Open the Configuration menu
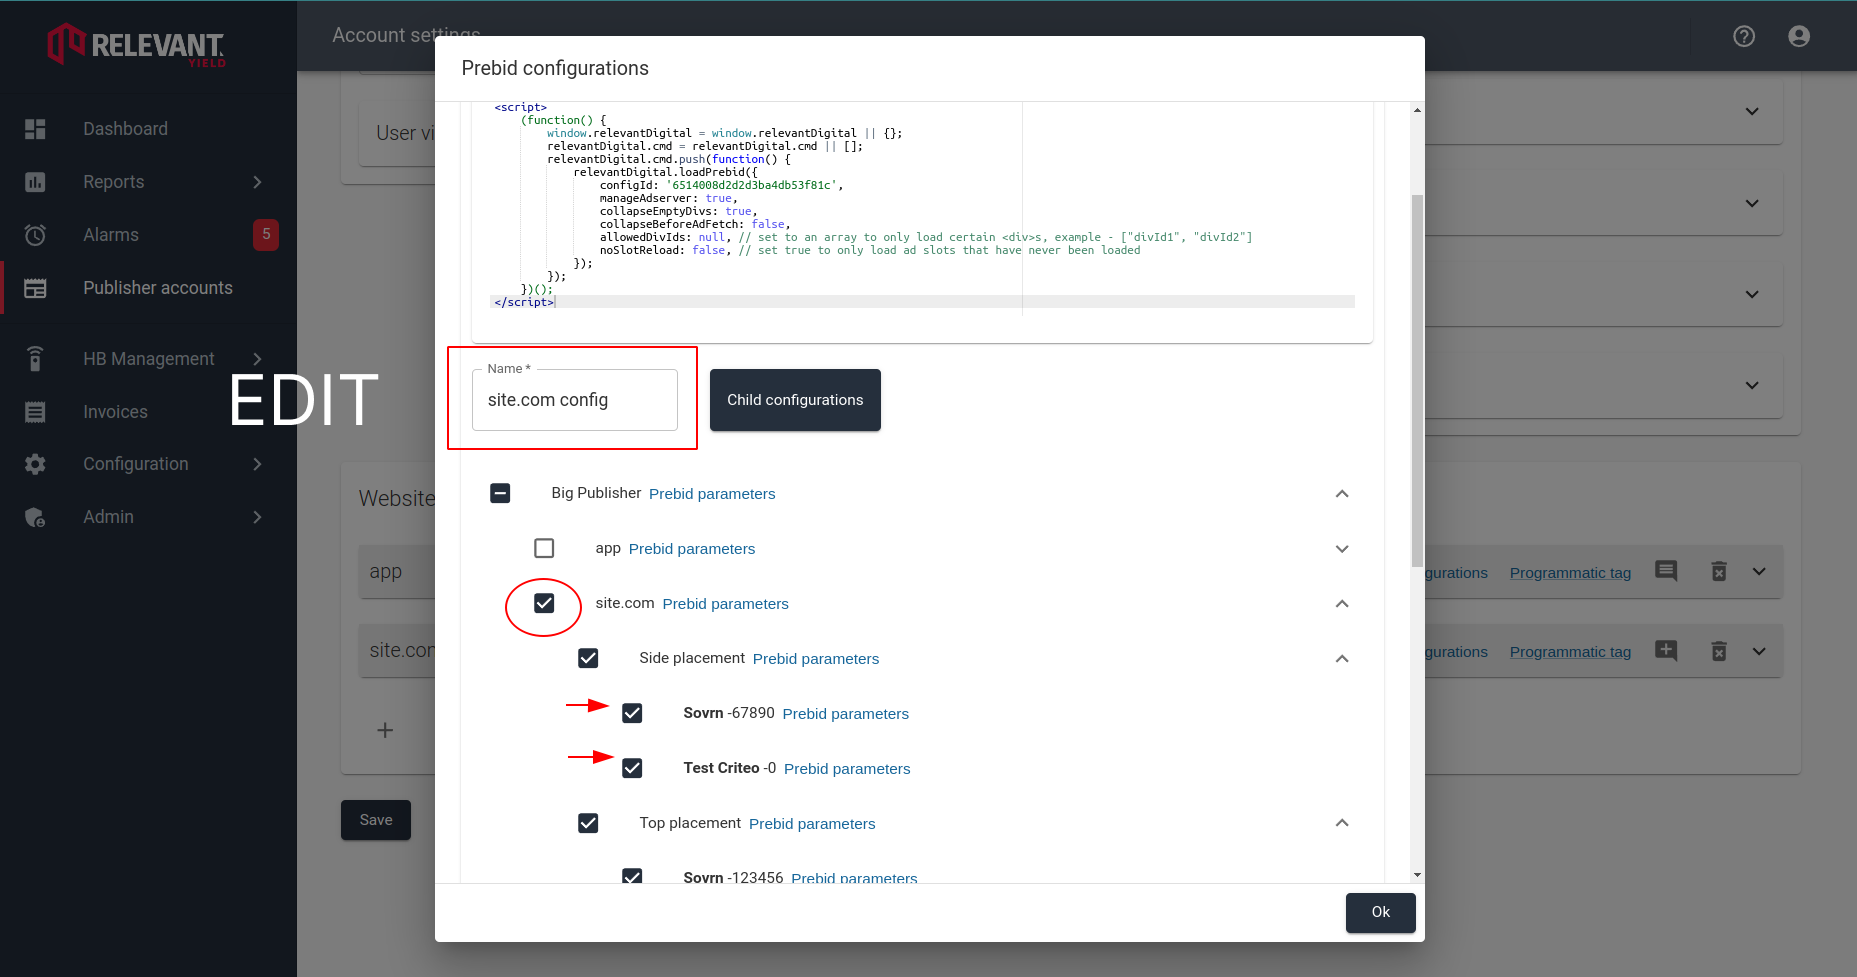This screenshot has width=1857, height=977. click(x=136, y=463)
